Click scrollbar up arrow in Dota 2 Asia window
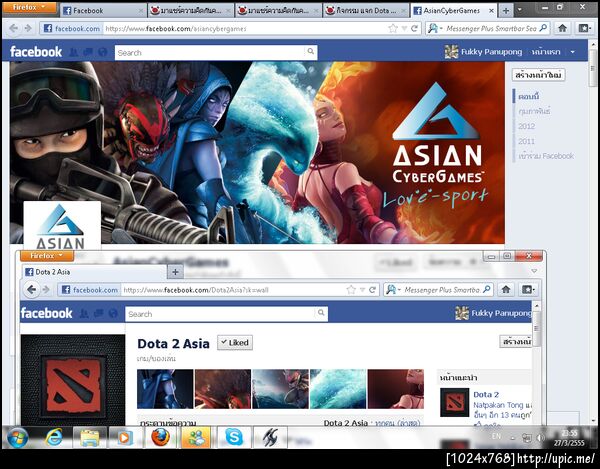The height and width of the screenshot is (469, 600). tap(536, 307)
